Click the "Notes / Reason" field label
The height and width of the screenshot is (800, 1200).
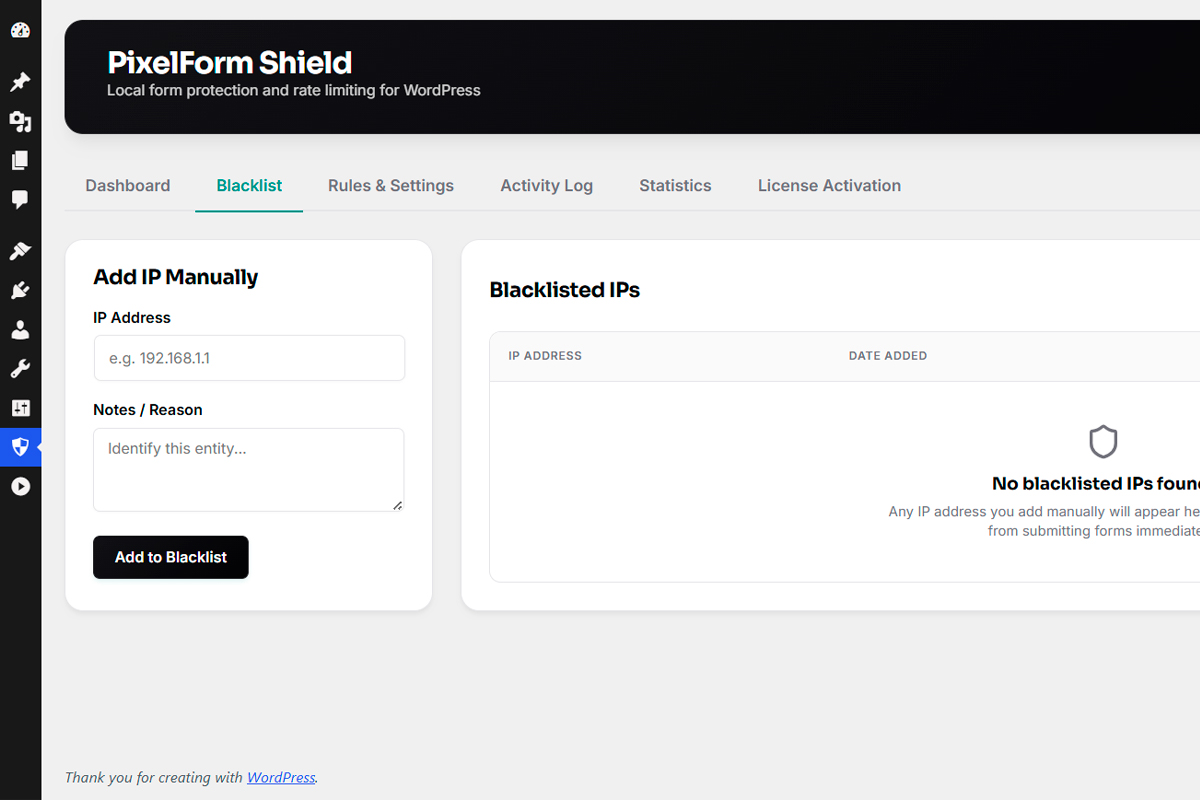(148, 410)
